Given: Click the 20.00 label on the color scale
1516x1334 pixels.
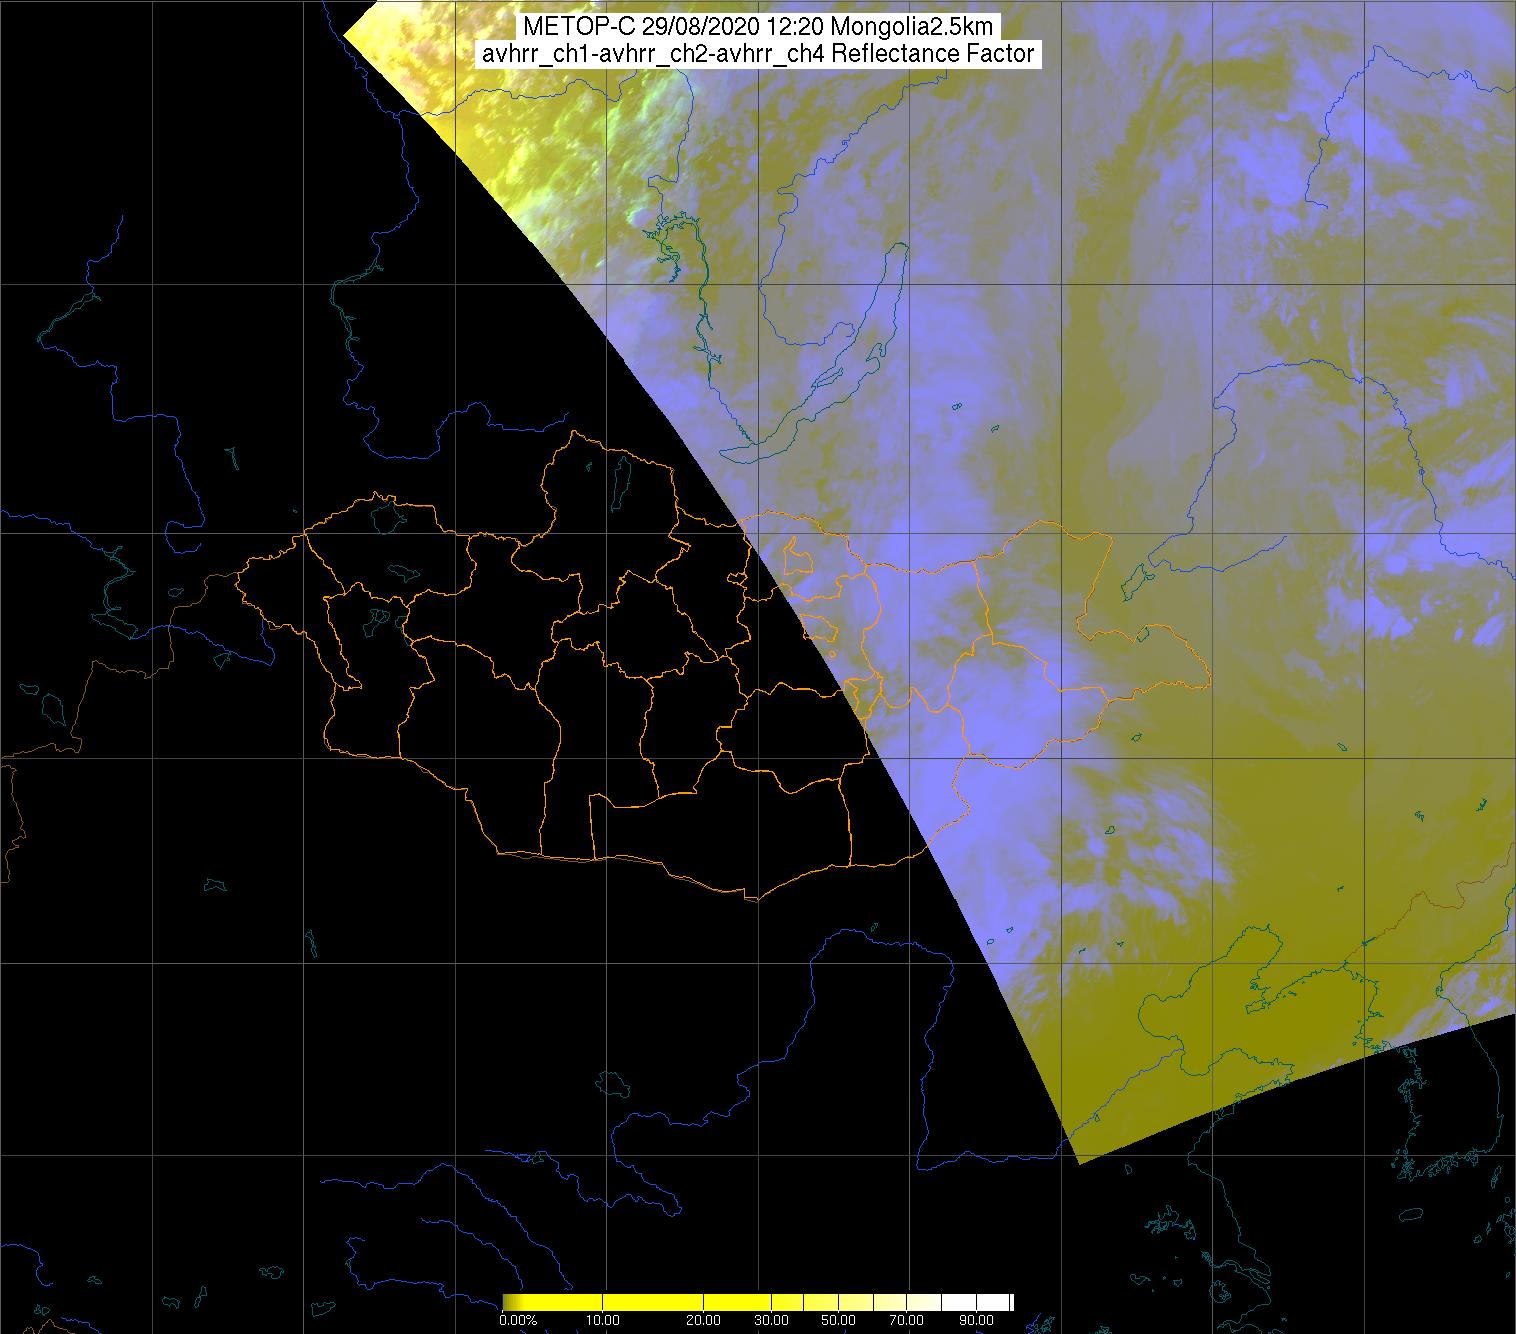Looking at the screenshot, I should (x=704, y=1320).
